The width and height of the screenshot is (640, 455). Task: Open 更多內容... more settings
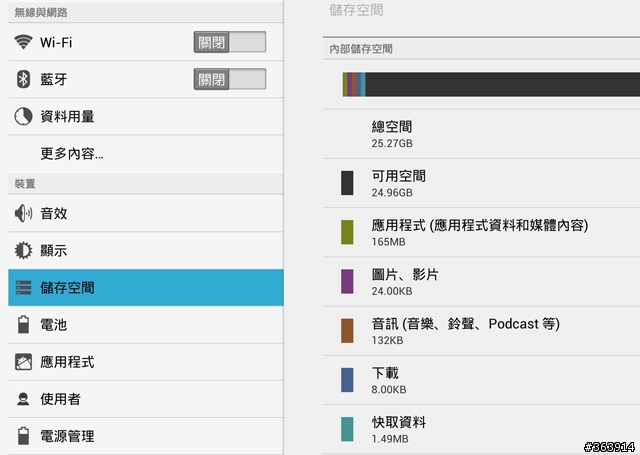click(146, 154)
